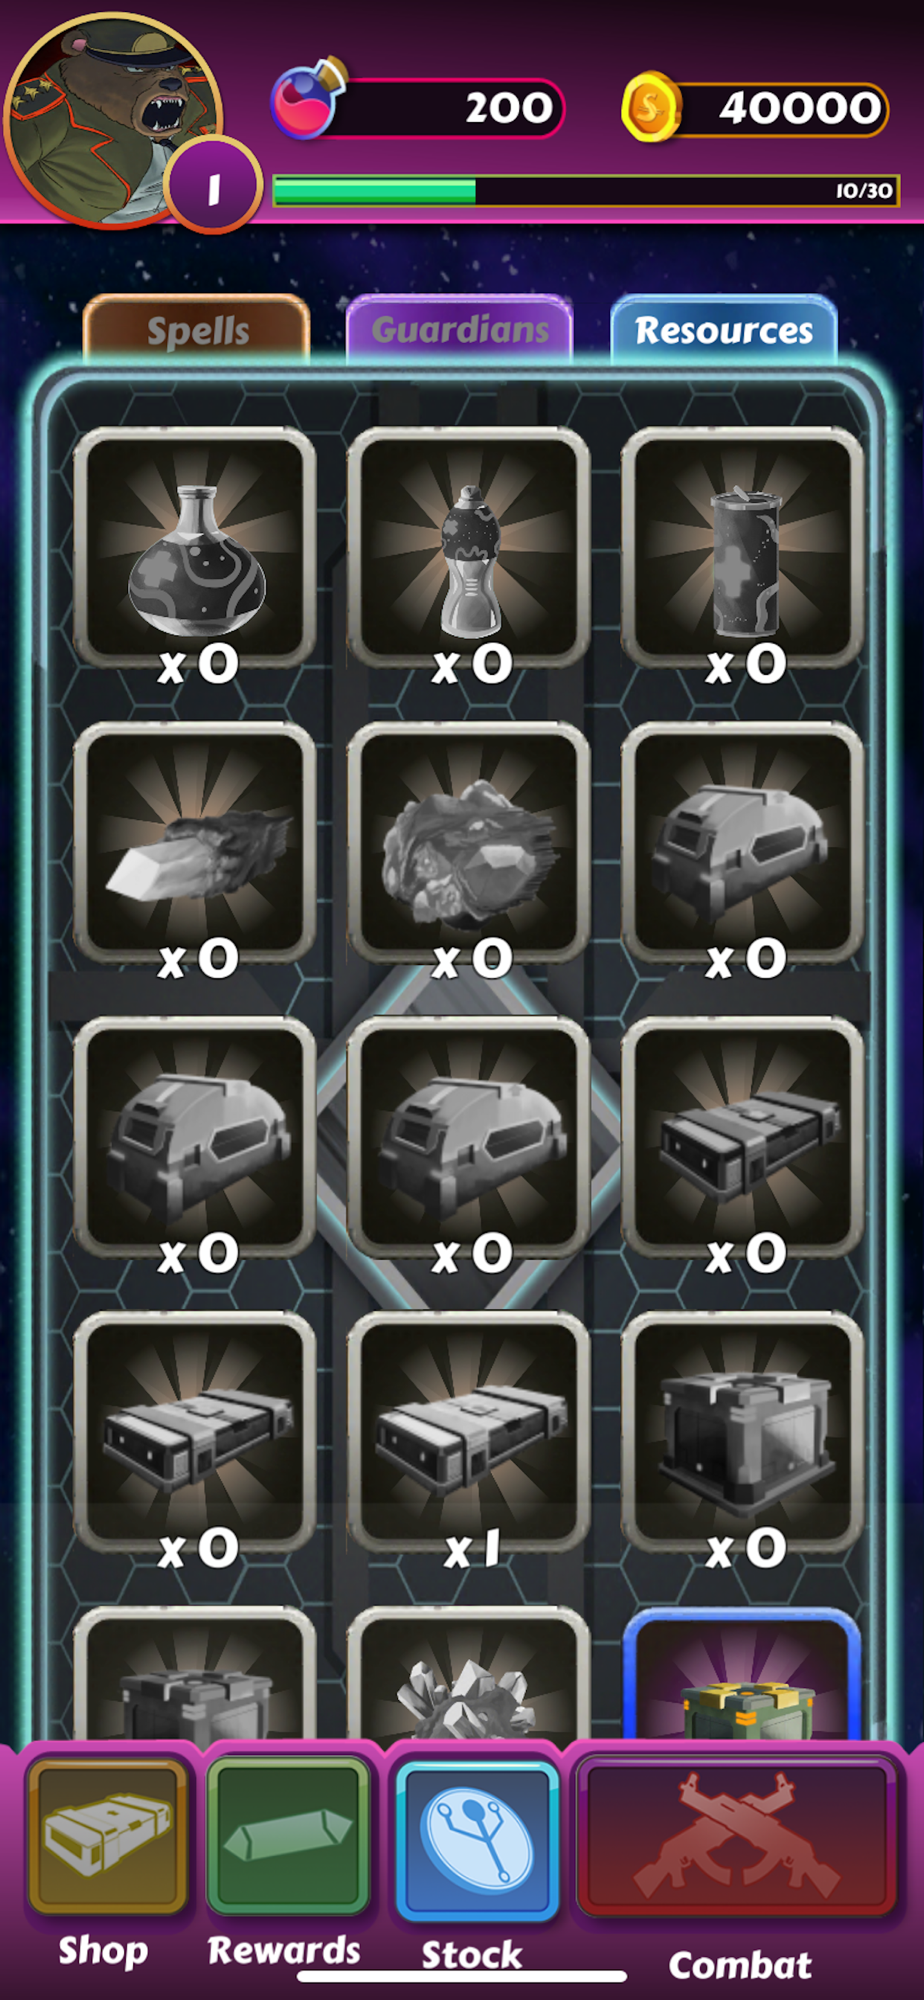The height and width of the screenshot is (2000, 924).
Task: Select the crystal ore rock resource
Action: 469,843
